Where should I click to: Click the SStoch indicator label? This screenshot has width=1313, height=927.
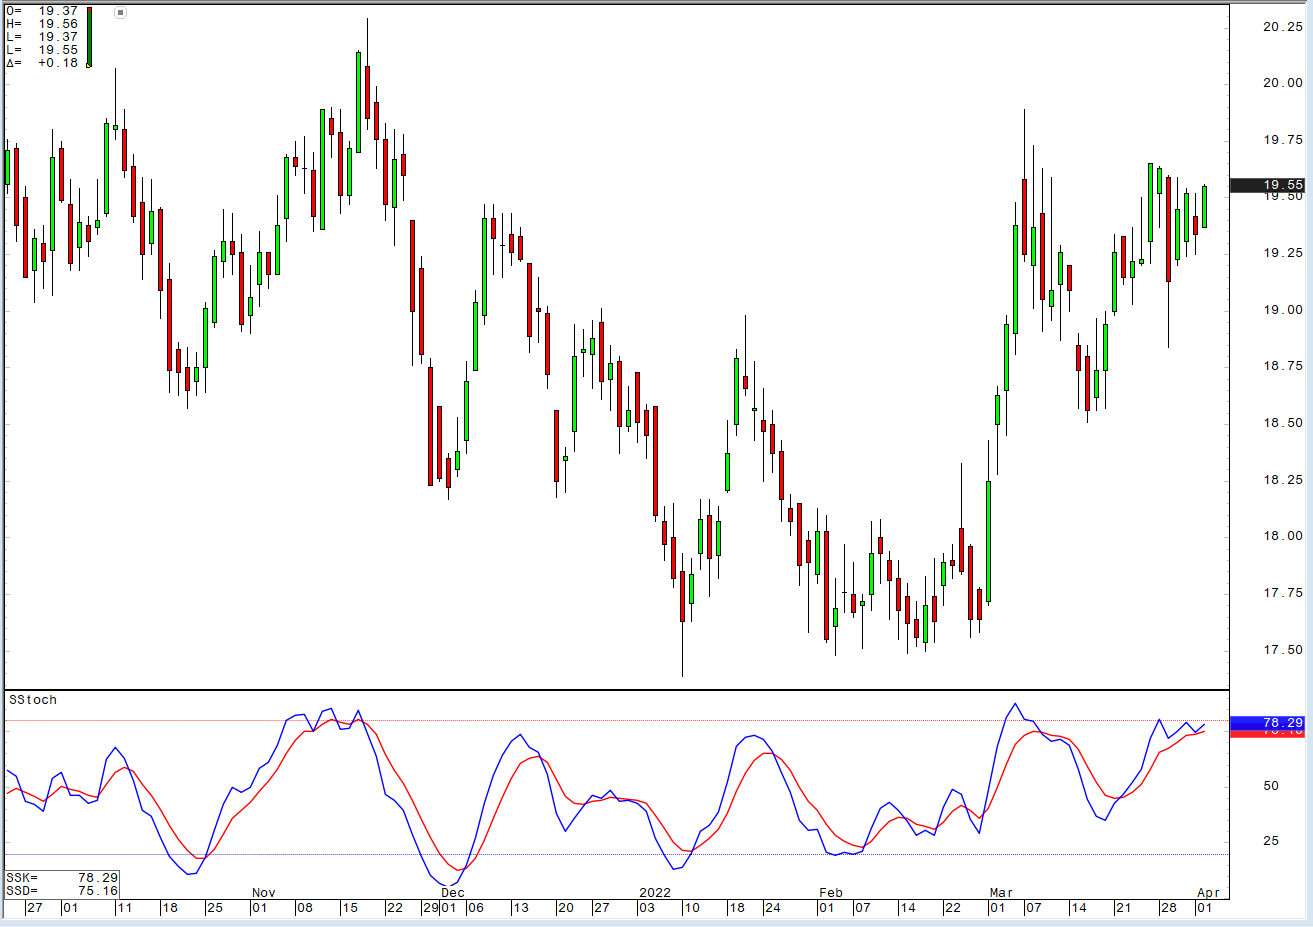pos(33,700)
